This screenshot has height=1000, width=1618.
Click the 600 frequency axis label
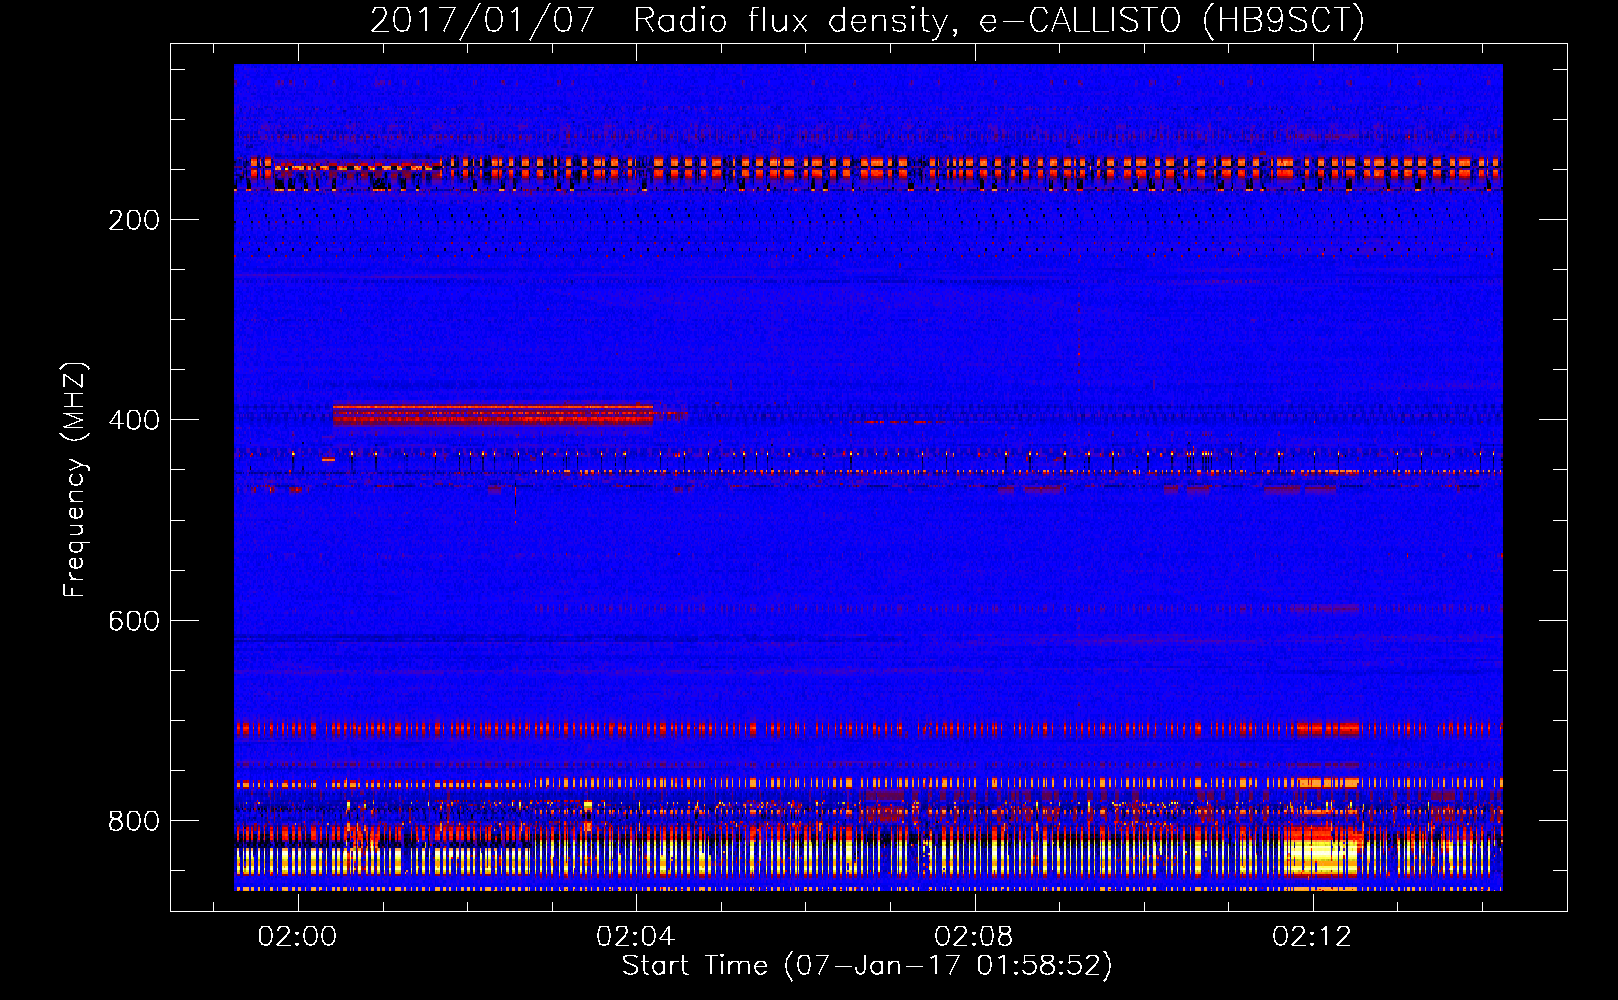(134, 621)
